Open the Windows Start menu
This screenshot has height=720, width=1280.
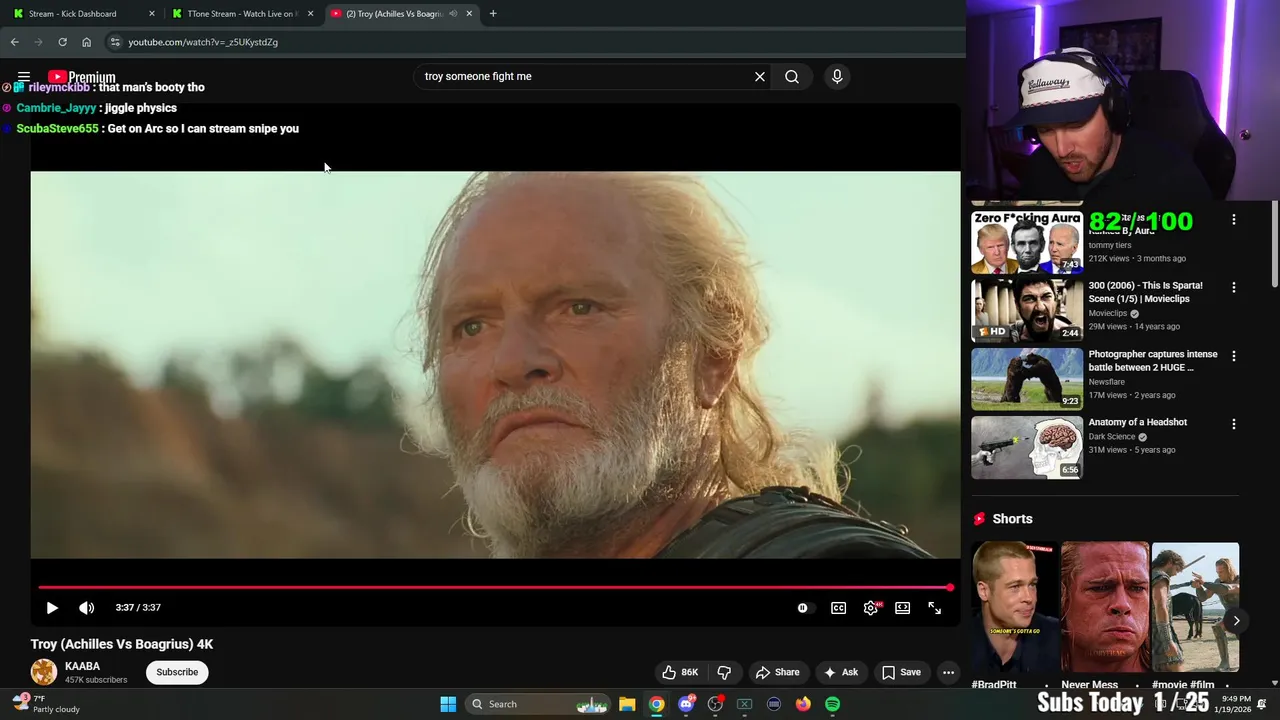pos(448,704)
